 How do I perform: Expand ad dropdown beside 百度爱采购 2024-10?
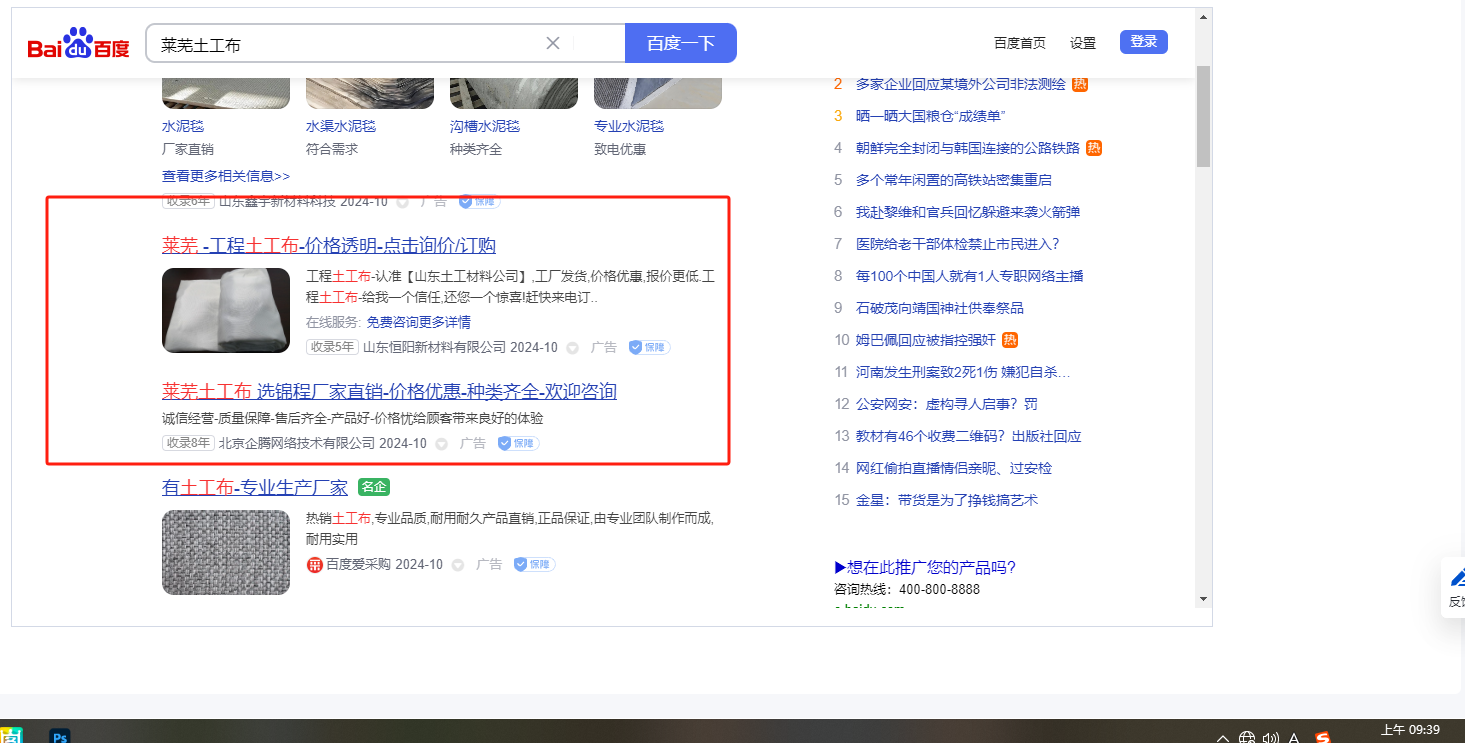[458, 565]
